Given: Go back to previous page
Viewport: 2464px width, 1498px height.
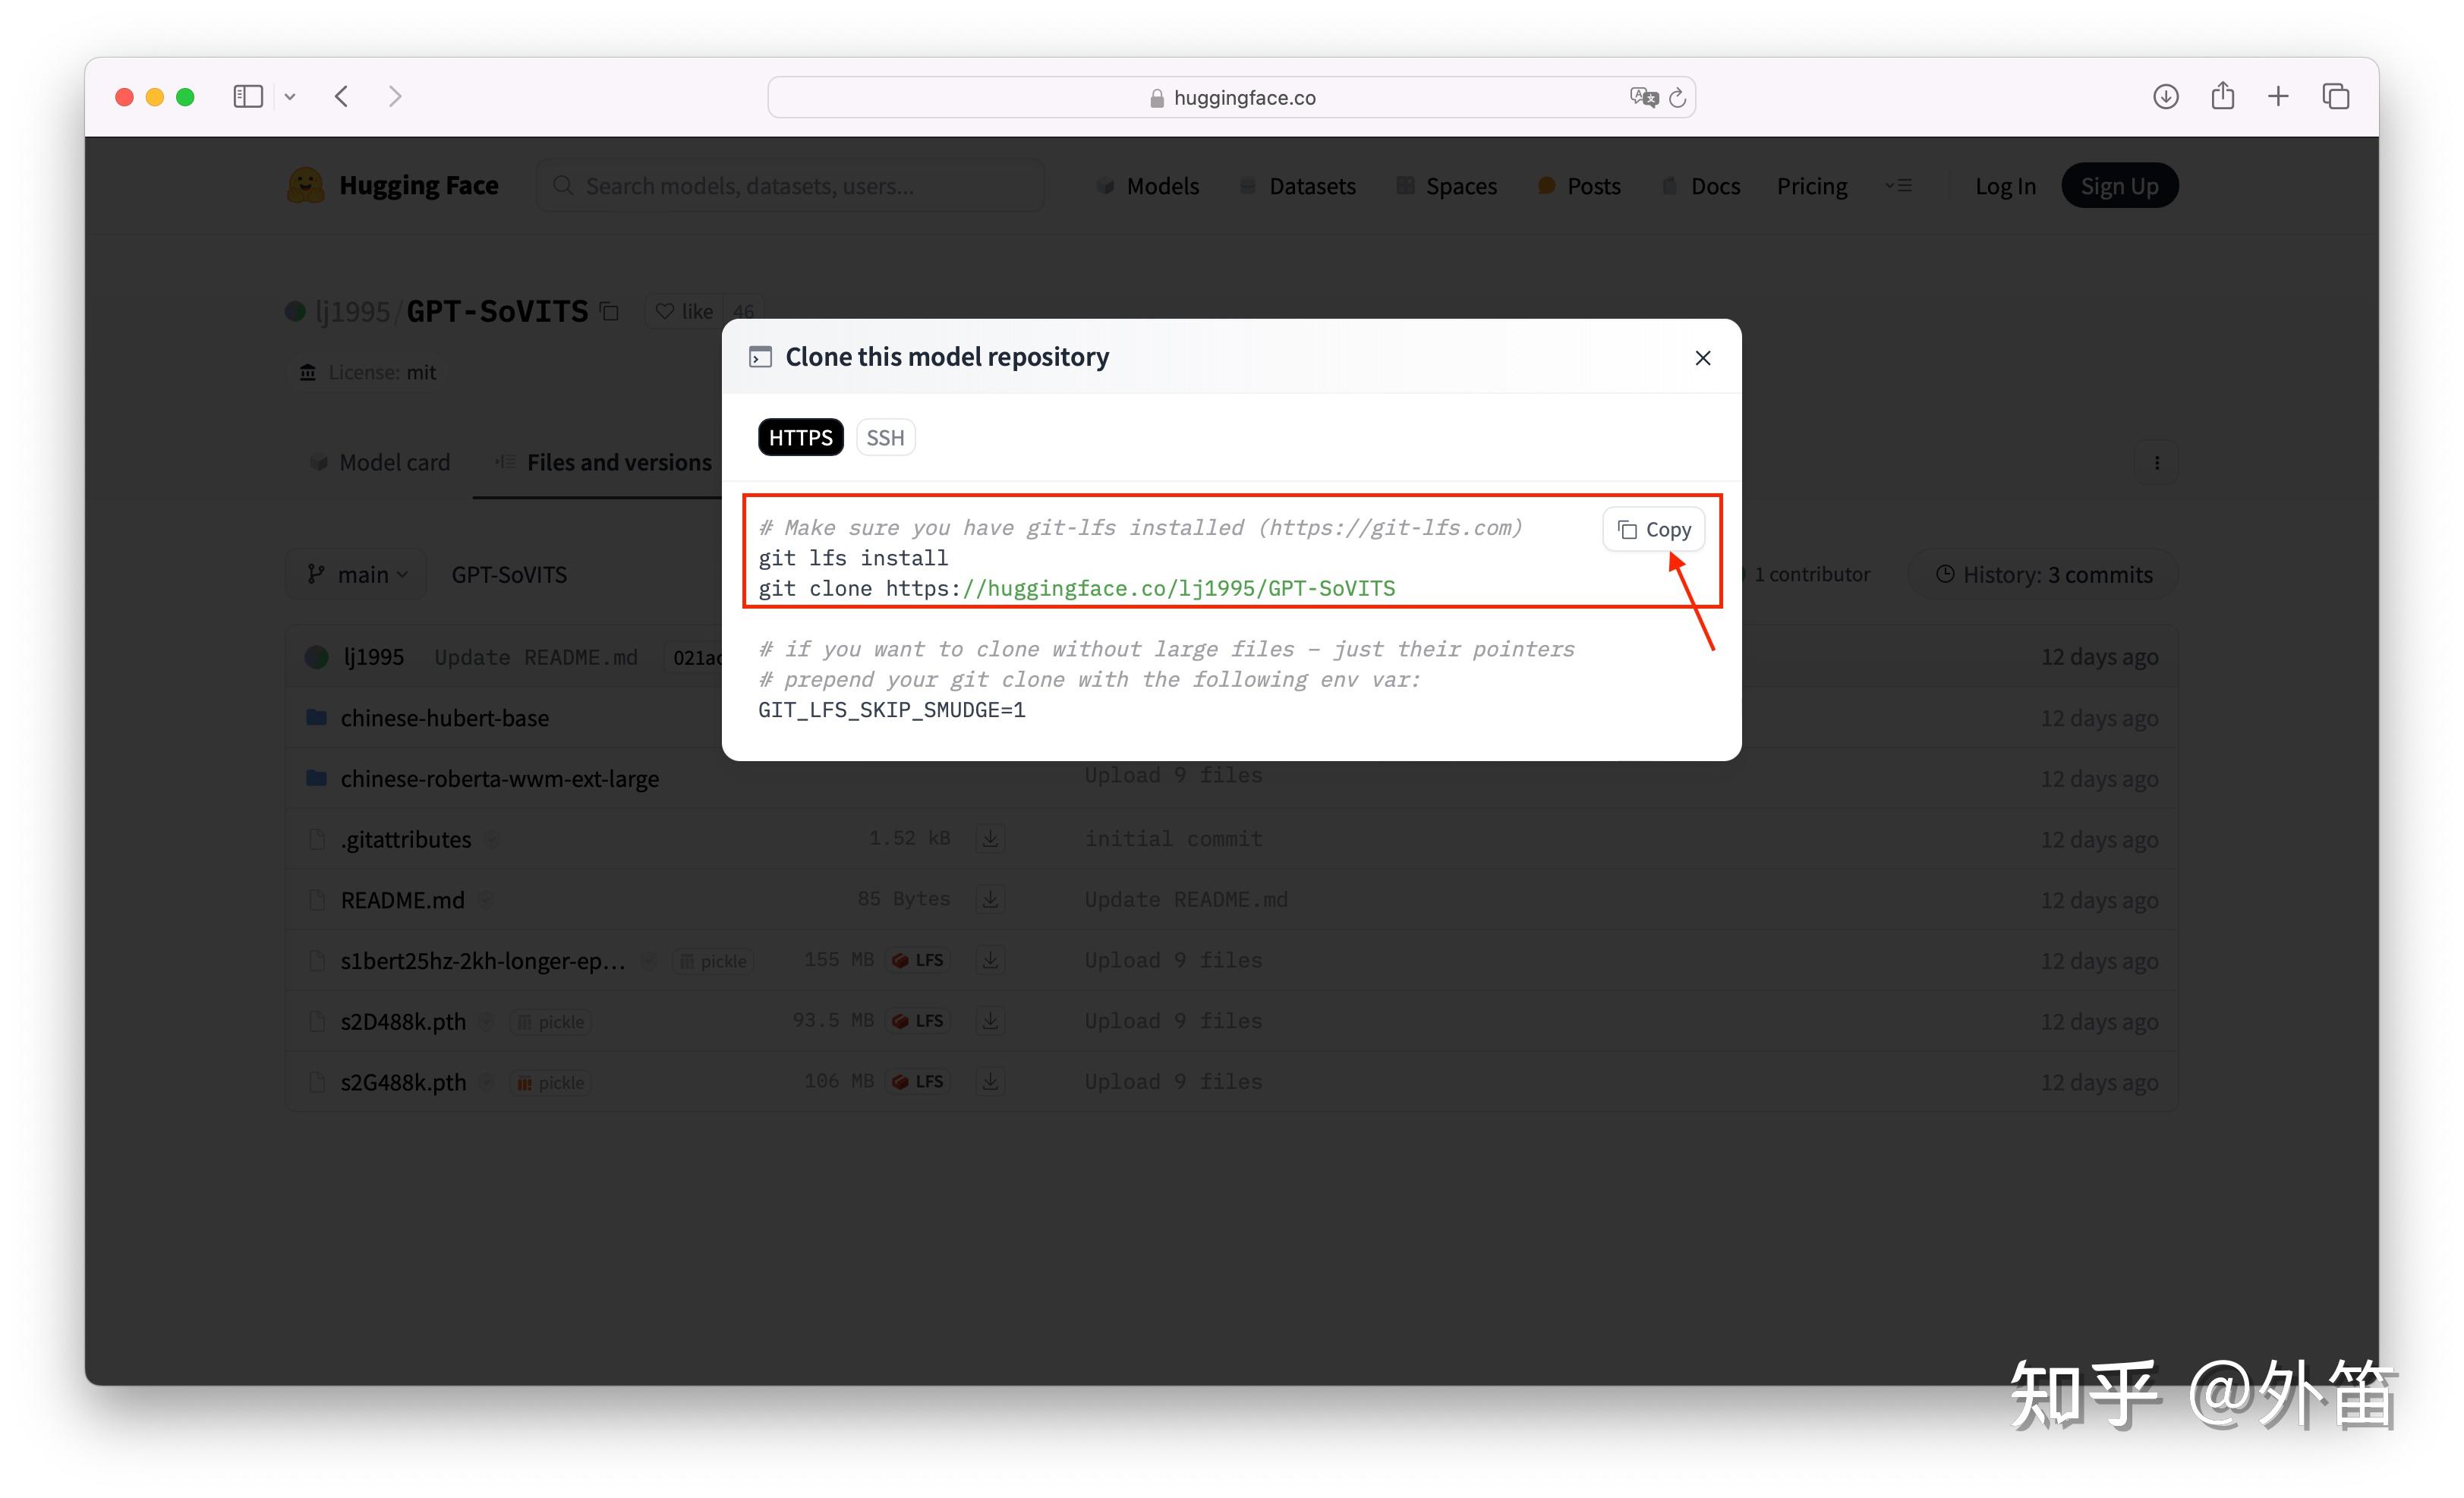Looking at the screenshot, I should [x=342, y=97].
